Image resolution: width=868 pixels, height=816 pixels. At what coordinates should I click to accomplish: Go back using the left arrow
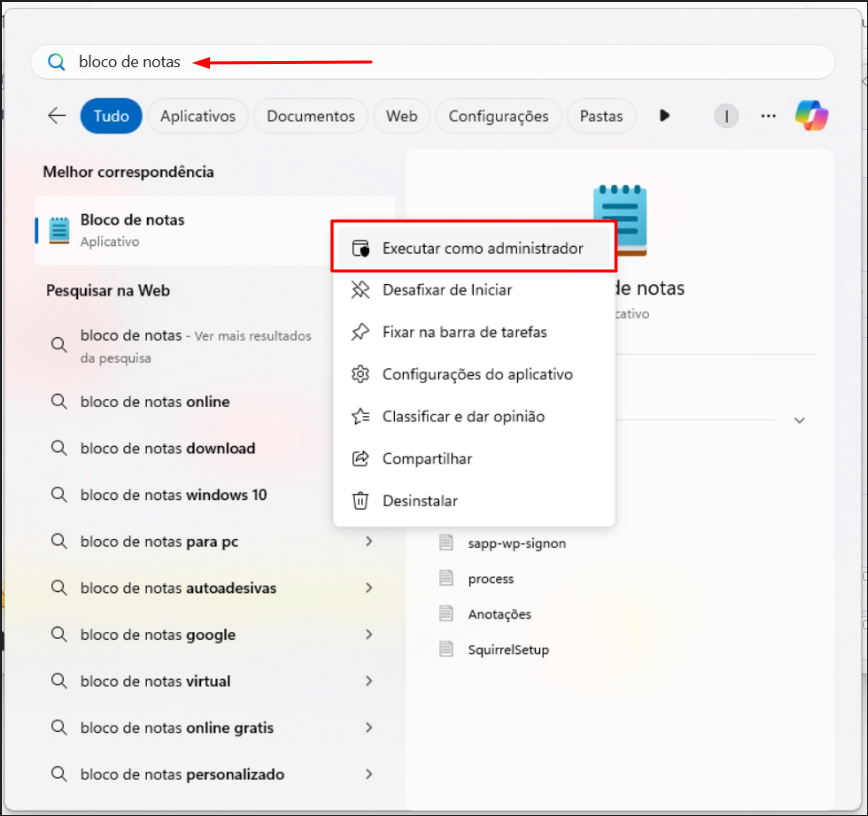coord(57,116)
